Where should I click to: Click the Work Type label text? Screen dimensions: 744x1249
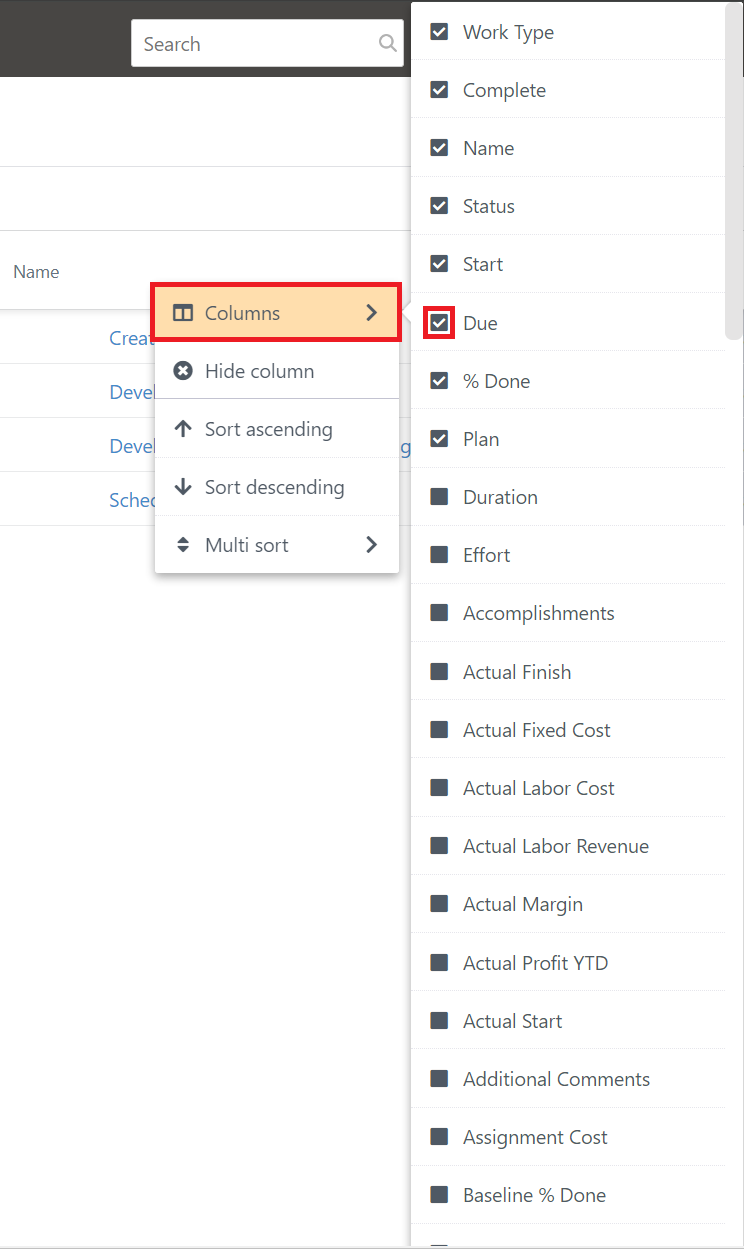(x=508, y=32)
